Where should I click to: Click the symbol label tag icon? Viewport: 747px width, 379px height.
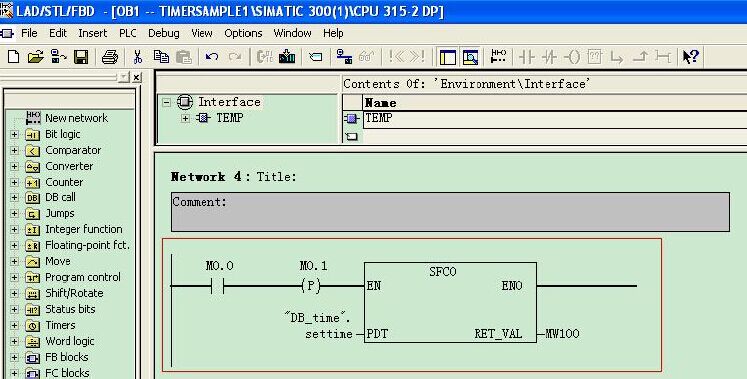click(315, 58)
